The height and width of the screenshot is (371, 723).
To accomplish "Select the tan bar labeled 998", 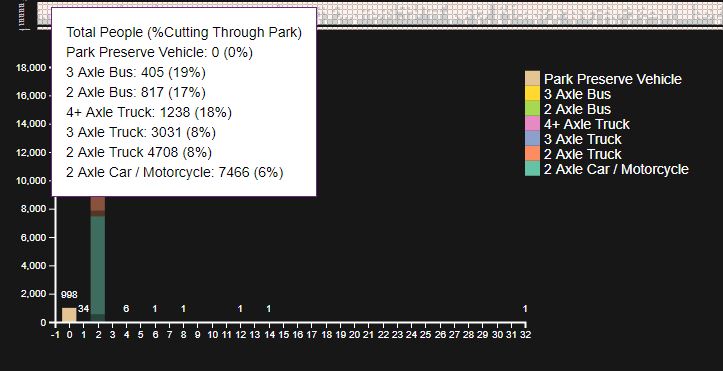I will [x=69, y=315].
